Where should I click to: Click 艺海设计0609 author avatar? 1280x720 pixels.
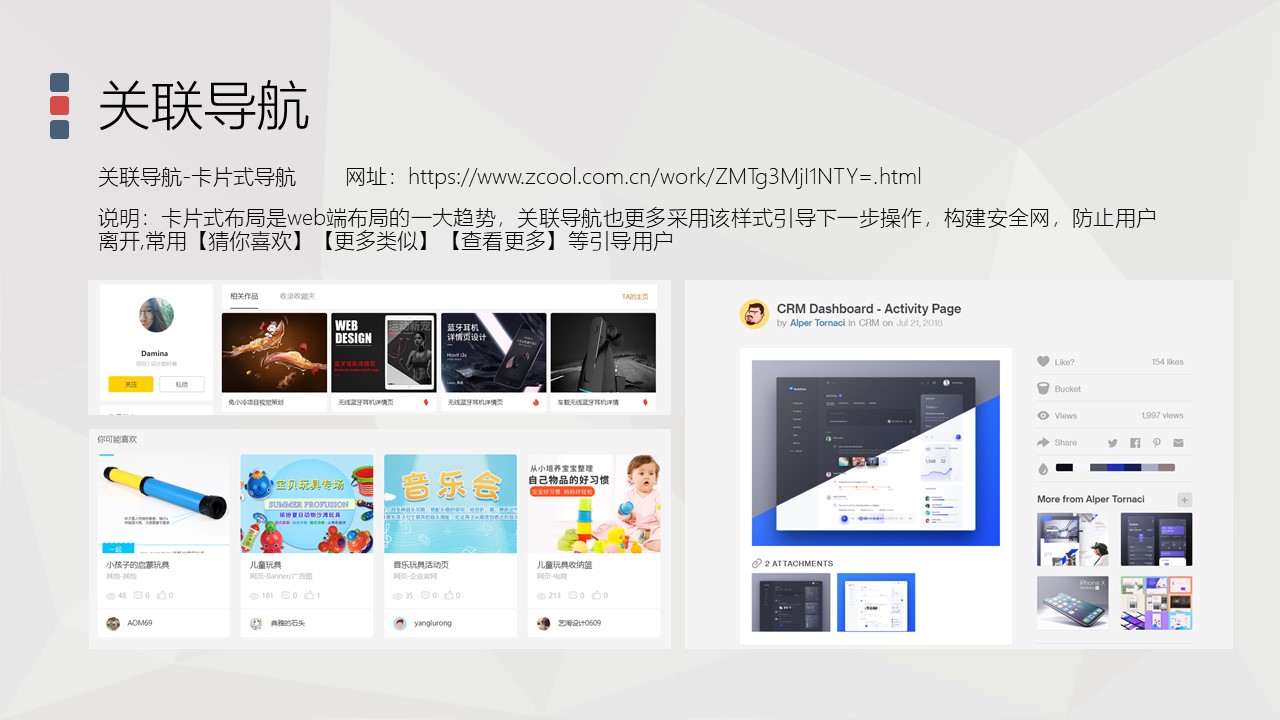tap(543, 623)
